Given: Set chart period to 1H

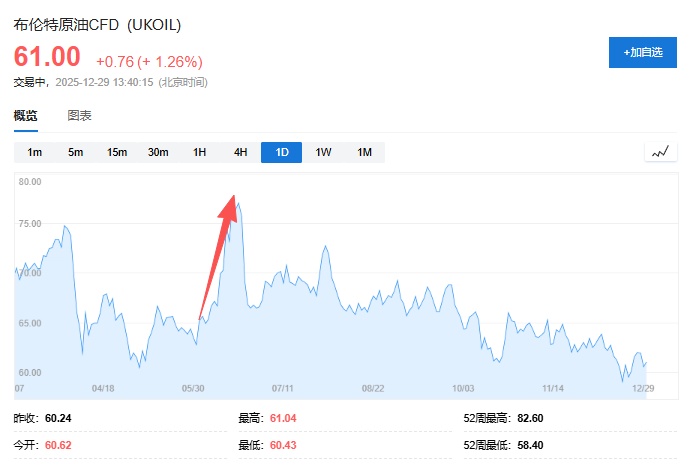Looking at the screenshot, I should pyautogui.click(x=199, y=152).
